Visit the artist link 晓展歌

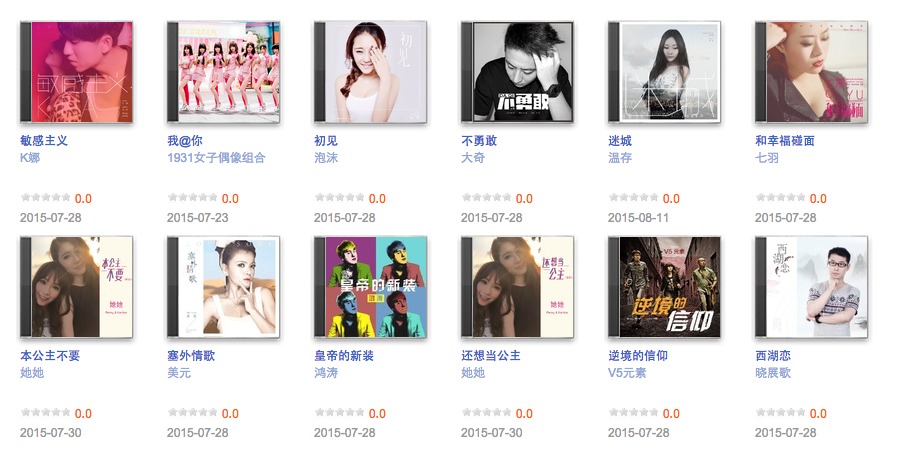tap(773, 373)
